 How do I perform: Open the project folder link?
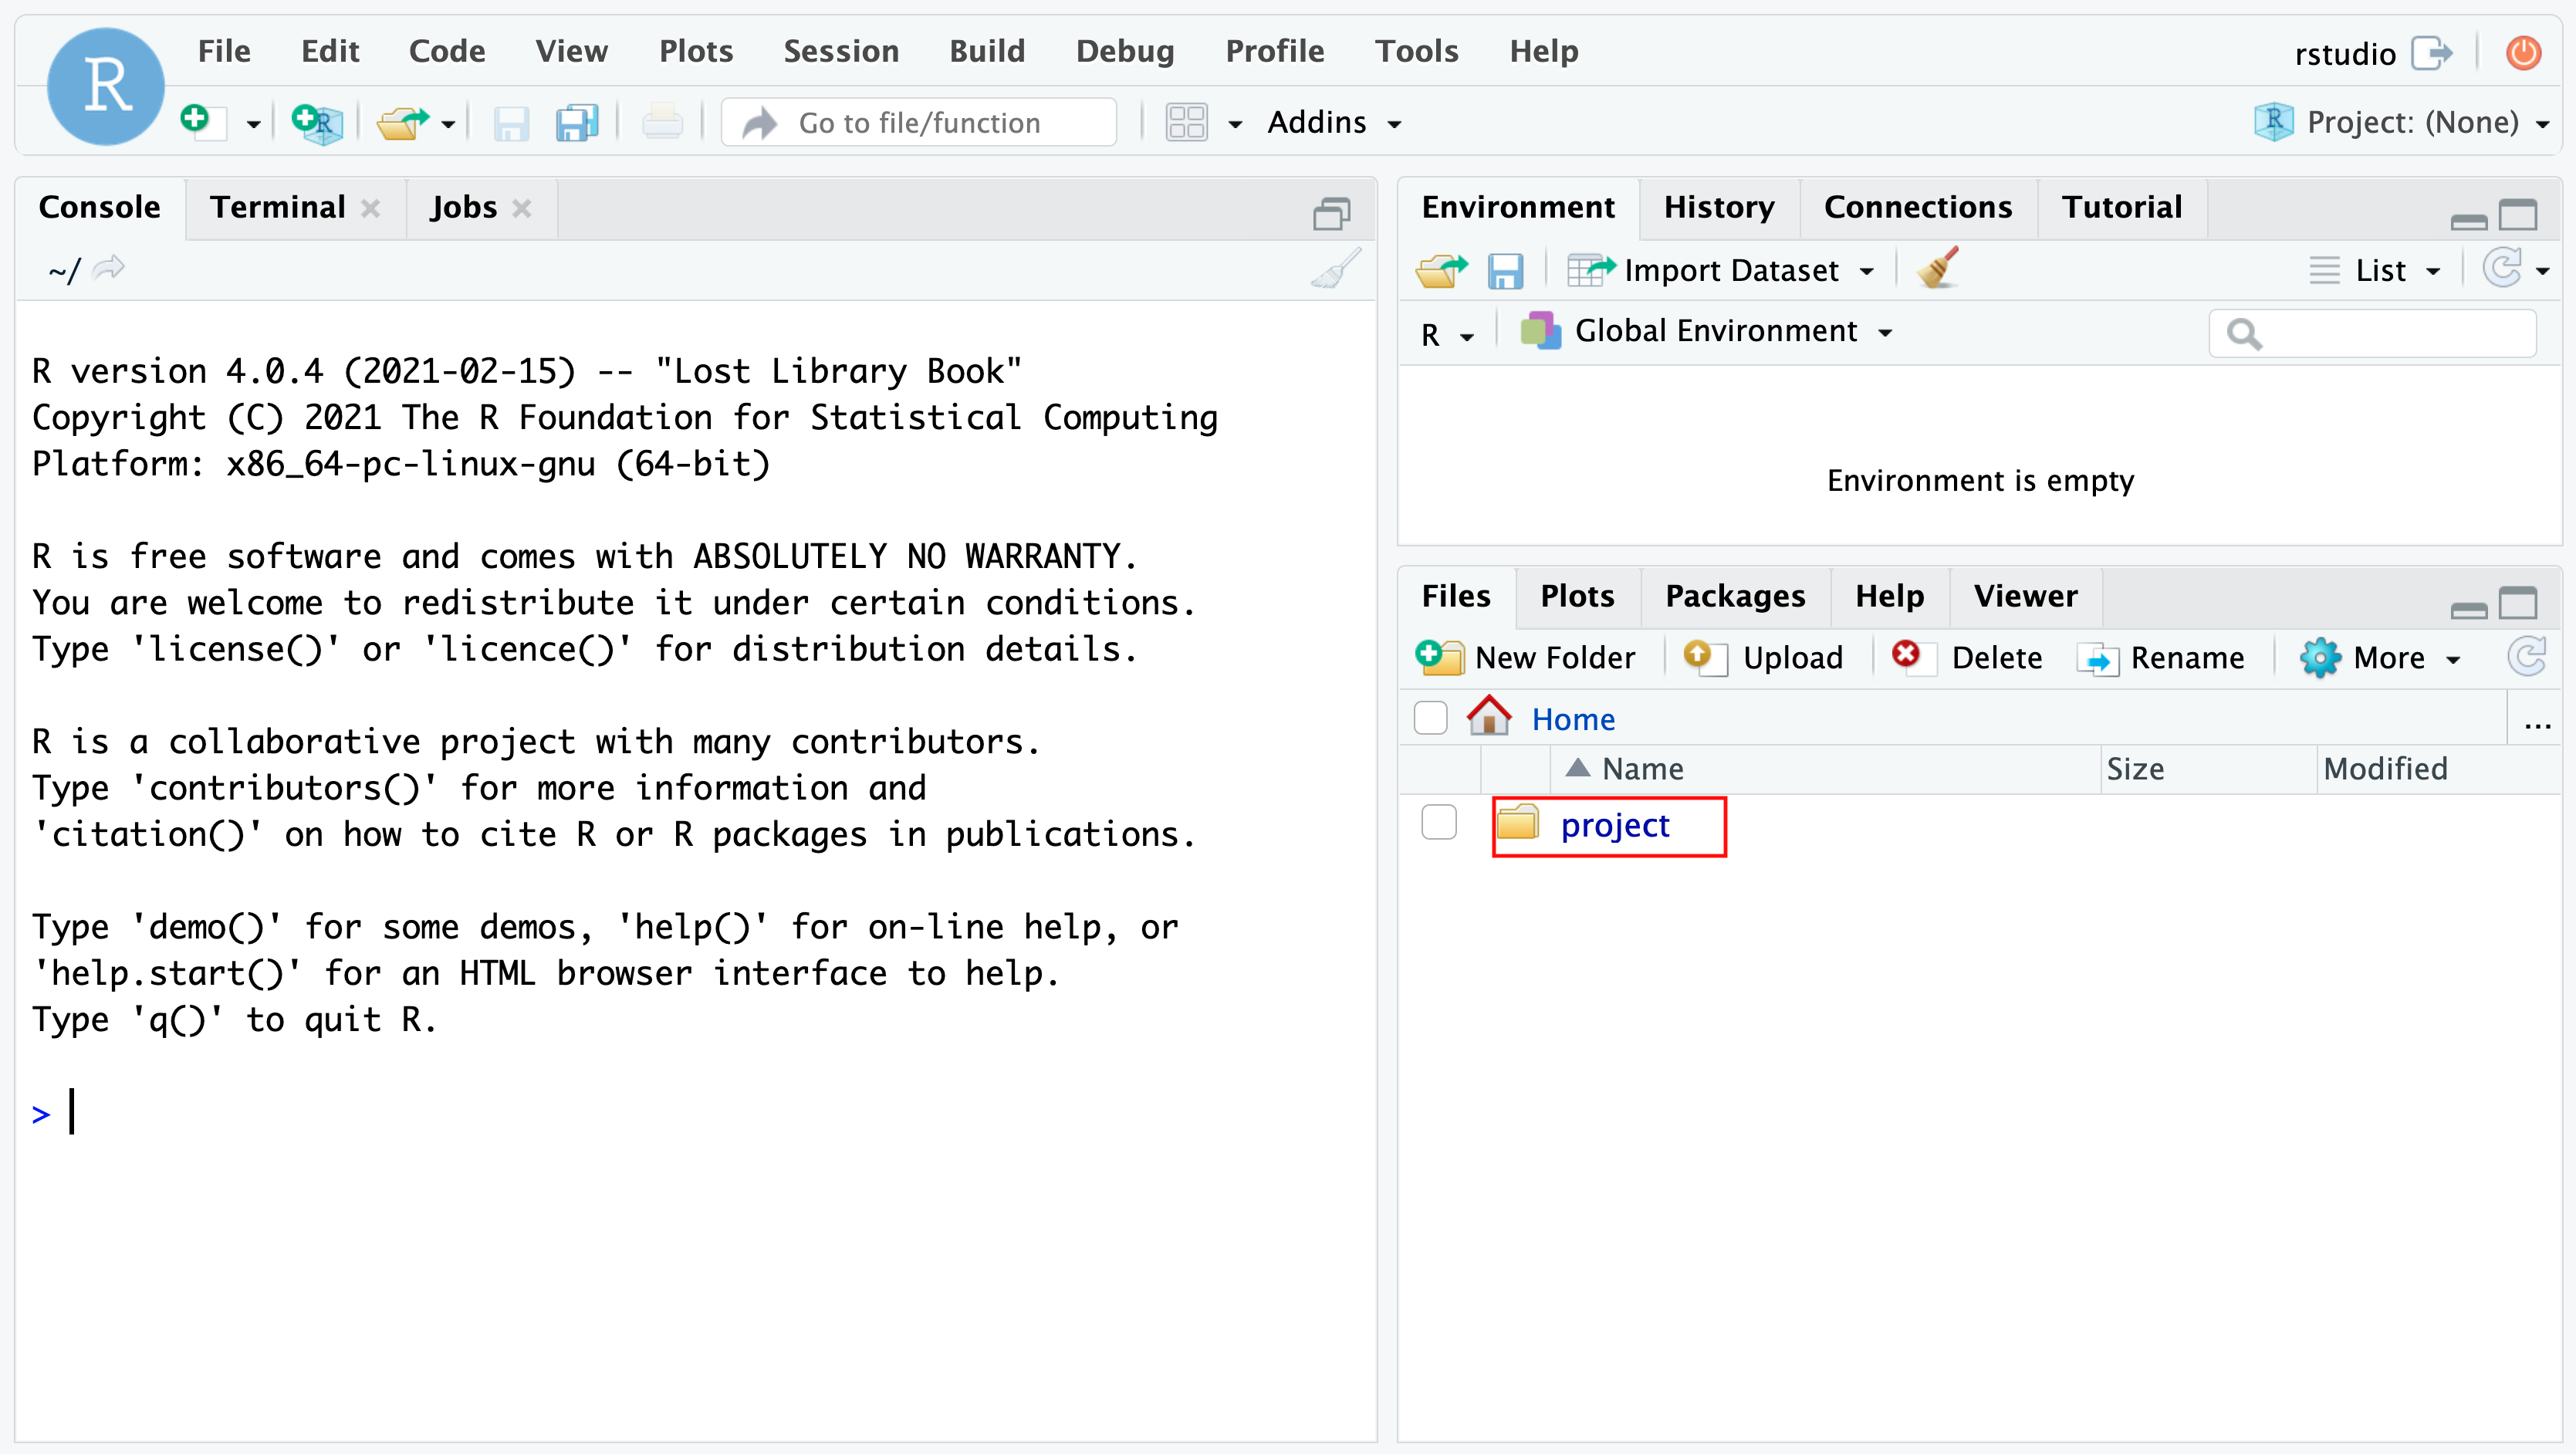(x=1614, y=825)
